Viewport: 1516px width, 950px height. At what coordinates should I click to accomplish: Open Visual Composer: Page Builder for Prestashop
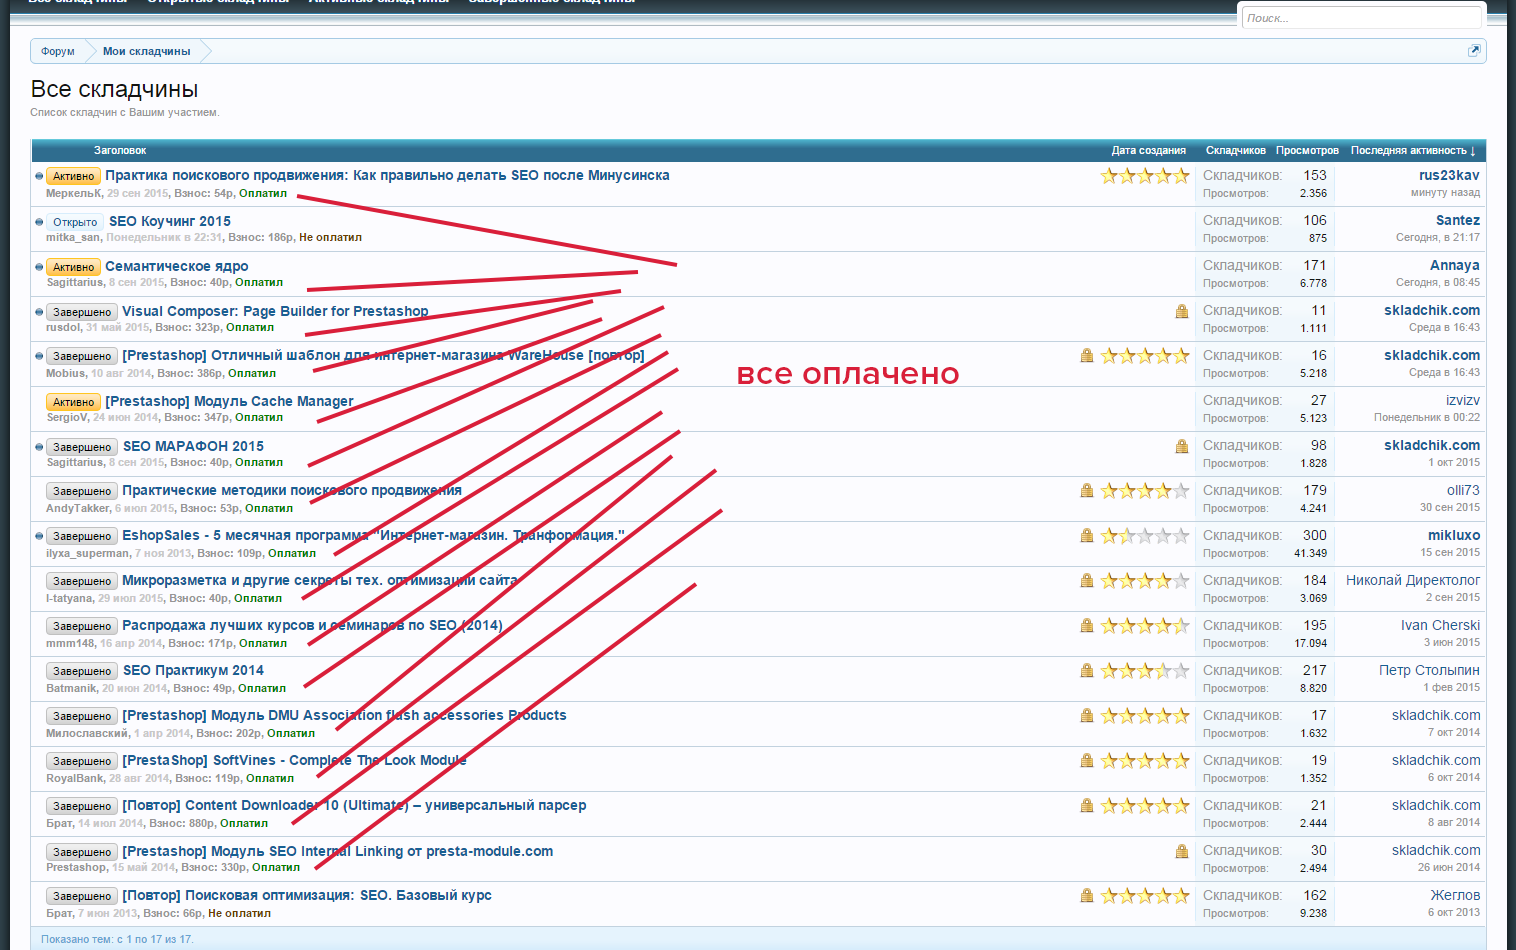point(275,311)
